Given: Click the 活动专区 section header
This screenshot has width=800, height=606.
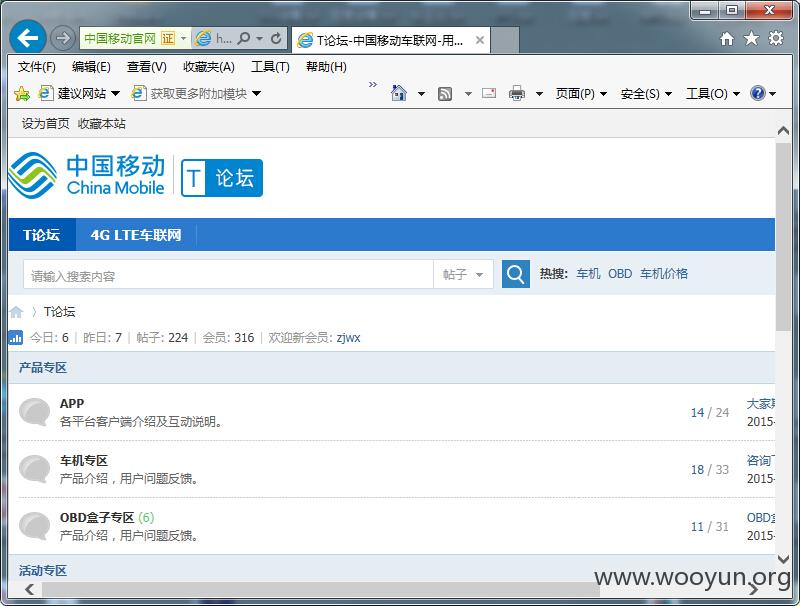Looking at the screenshot, I should point(43,570).
